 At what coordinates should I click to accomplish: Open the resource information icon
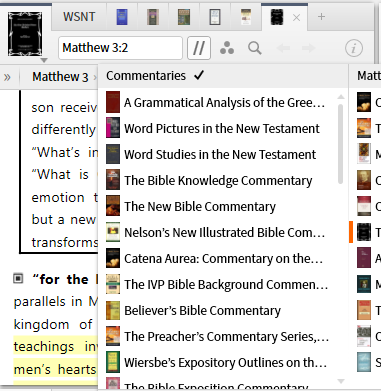coord(354,48)
